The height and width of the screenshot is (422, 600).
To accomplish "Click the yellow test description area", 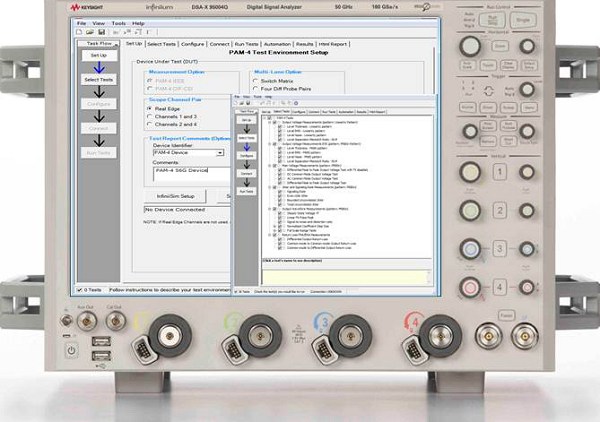I will pyautogui.click(x=345, y=277).
